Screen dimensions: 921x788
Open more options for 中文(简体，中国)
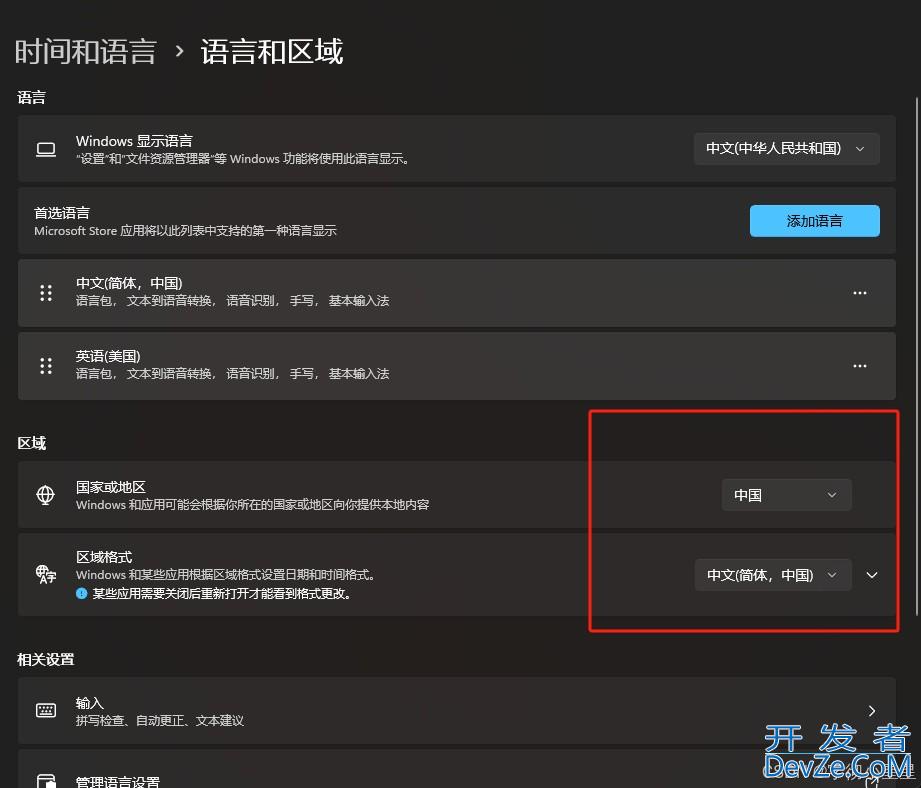click(859, 293)
